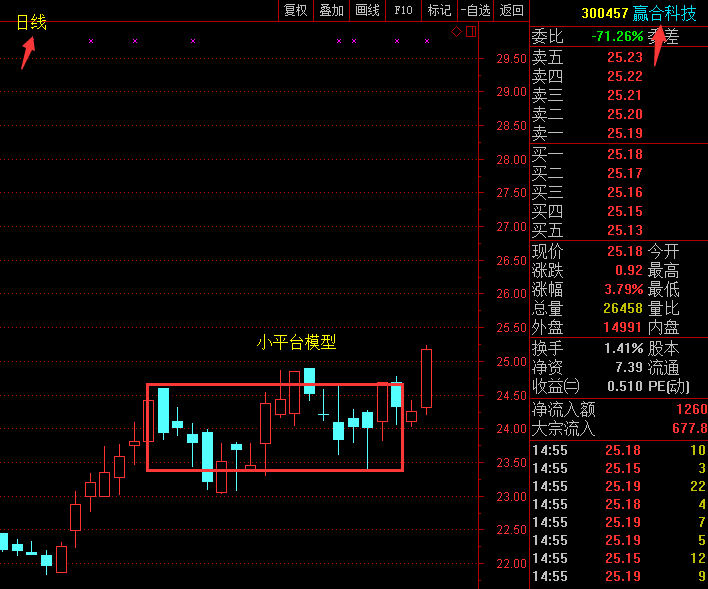Click the 换手 value 1.41%

click(624, 348)
